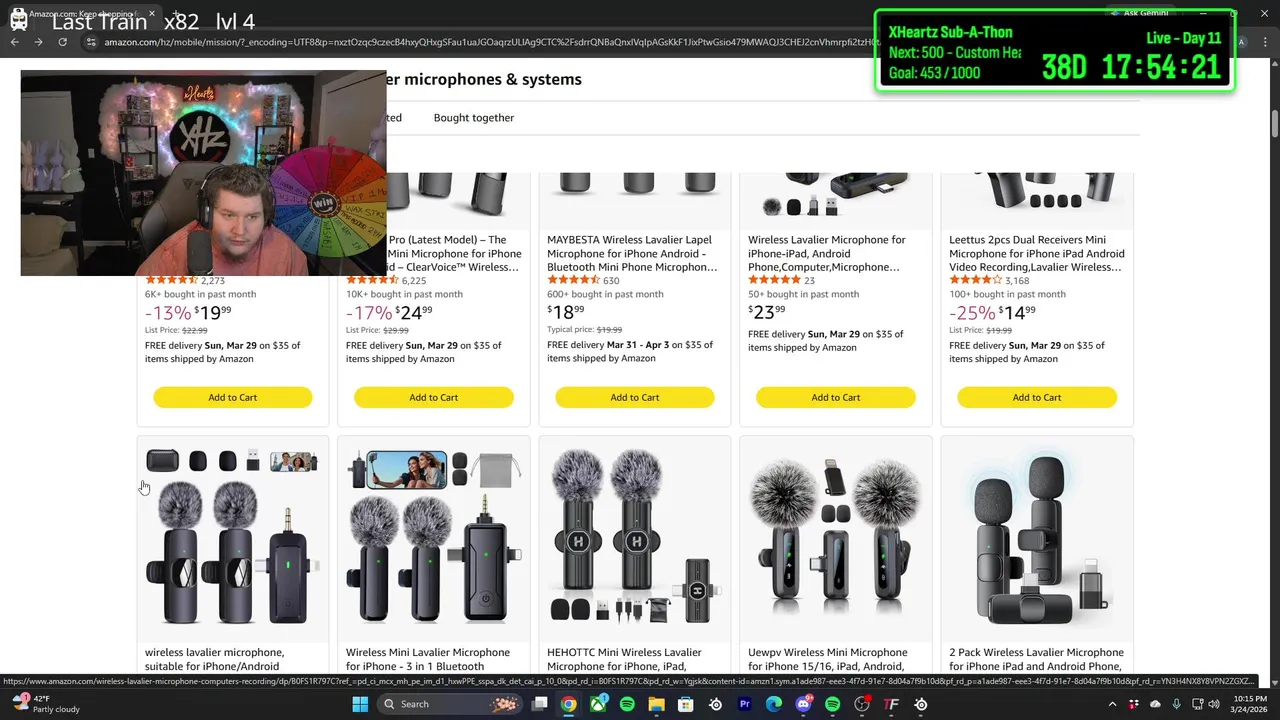1280x720 pixels.
Task: Open Pro (Latest Model) microphone title link
Action: (x=455, y=253)
